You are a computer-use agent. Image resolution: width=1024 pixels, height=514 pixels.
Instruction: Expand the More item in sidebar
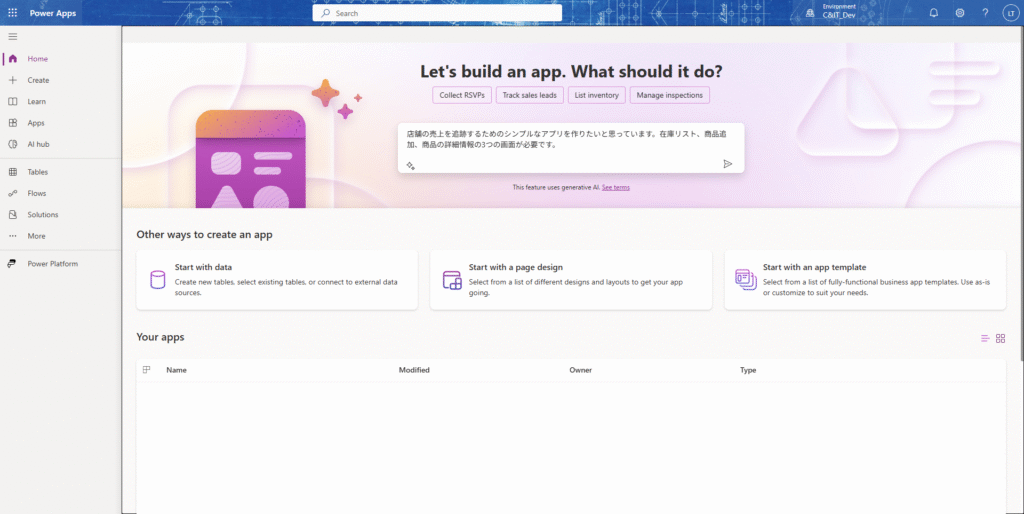click(36, 236)
